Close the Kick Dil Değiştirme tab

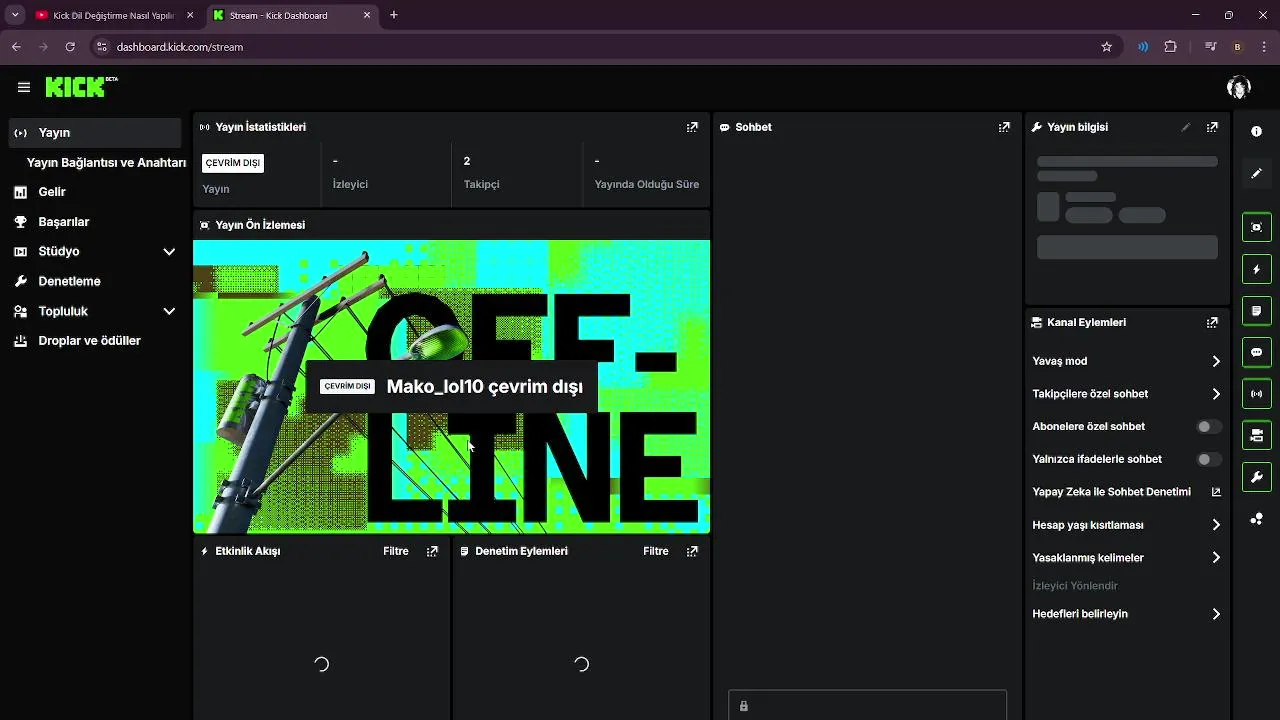coord(190,16)
